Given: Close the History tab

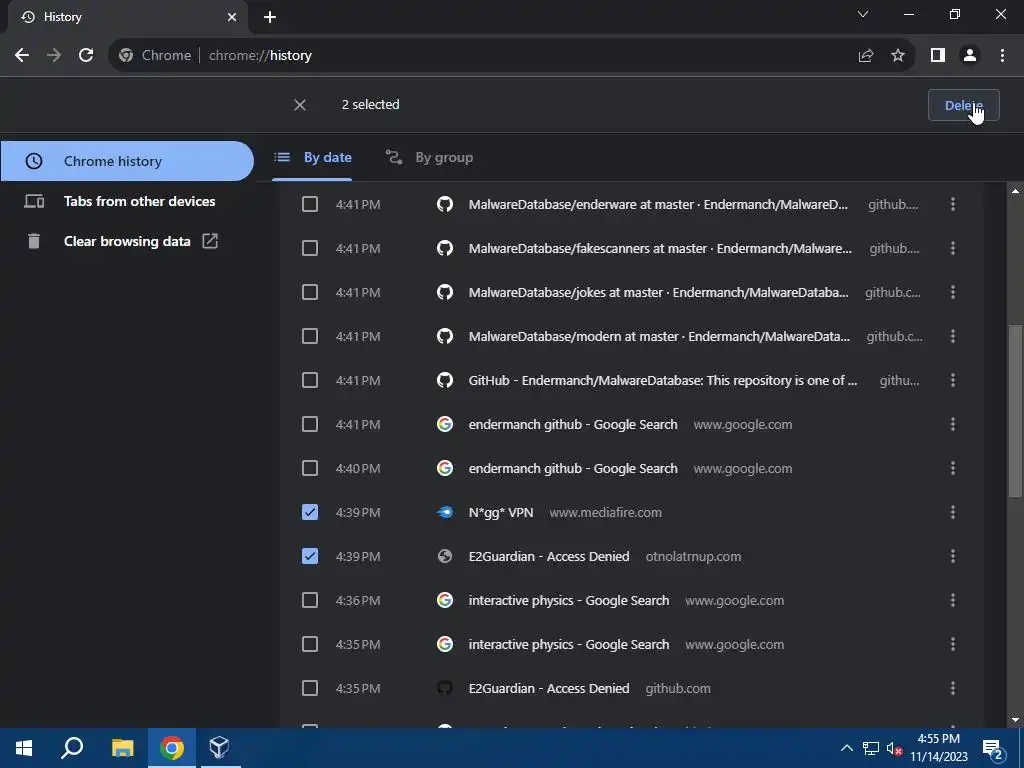Looking at the screenshot, I should pyautogui.click(x=232, y=17).
